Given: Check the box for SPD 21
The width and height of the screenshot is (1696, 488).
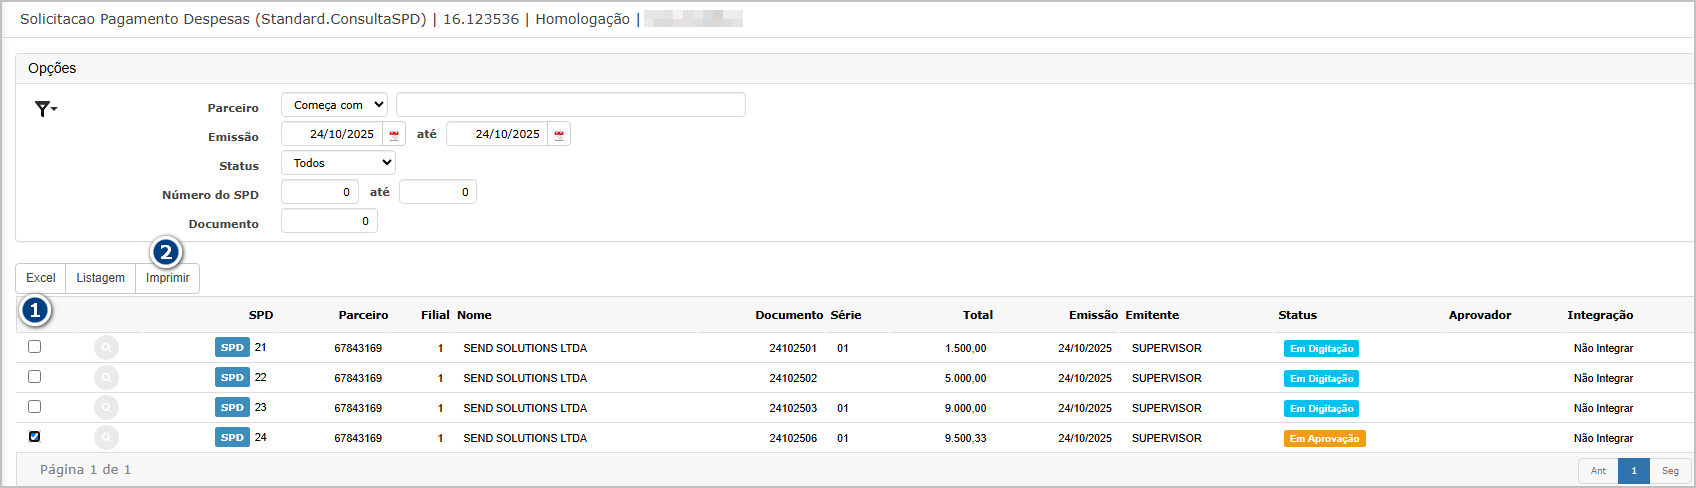Looking at the screenshot, I should point(35,347).
